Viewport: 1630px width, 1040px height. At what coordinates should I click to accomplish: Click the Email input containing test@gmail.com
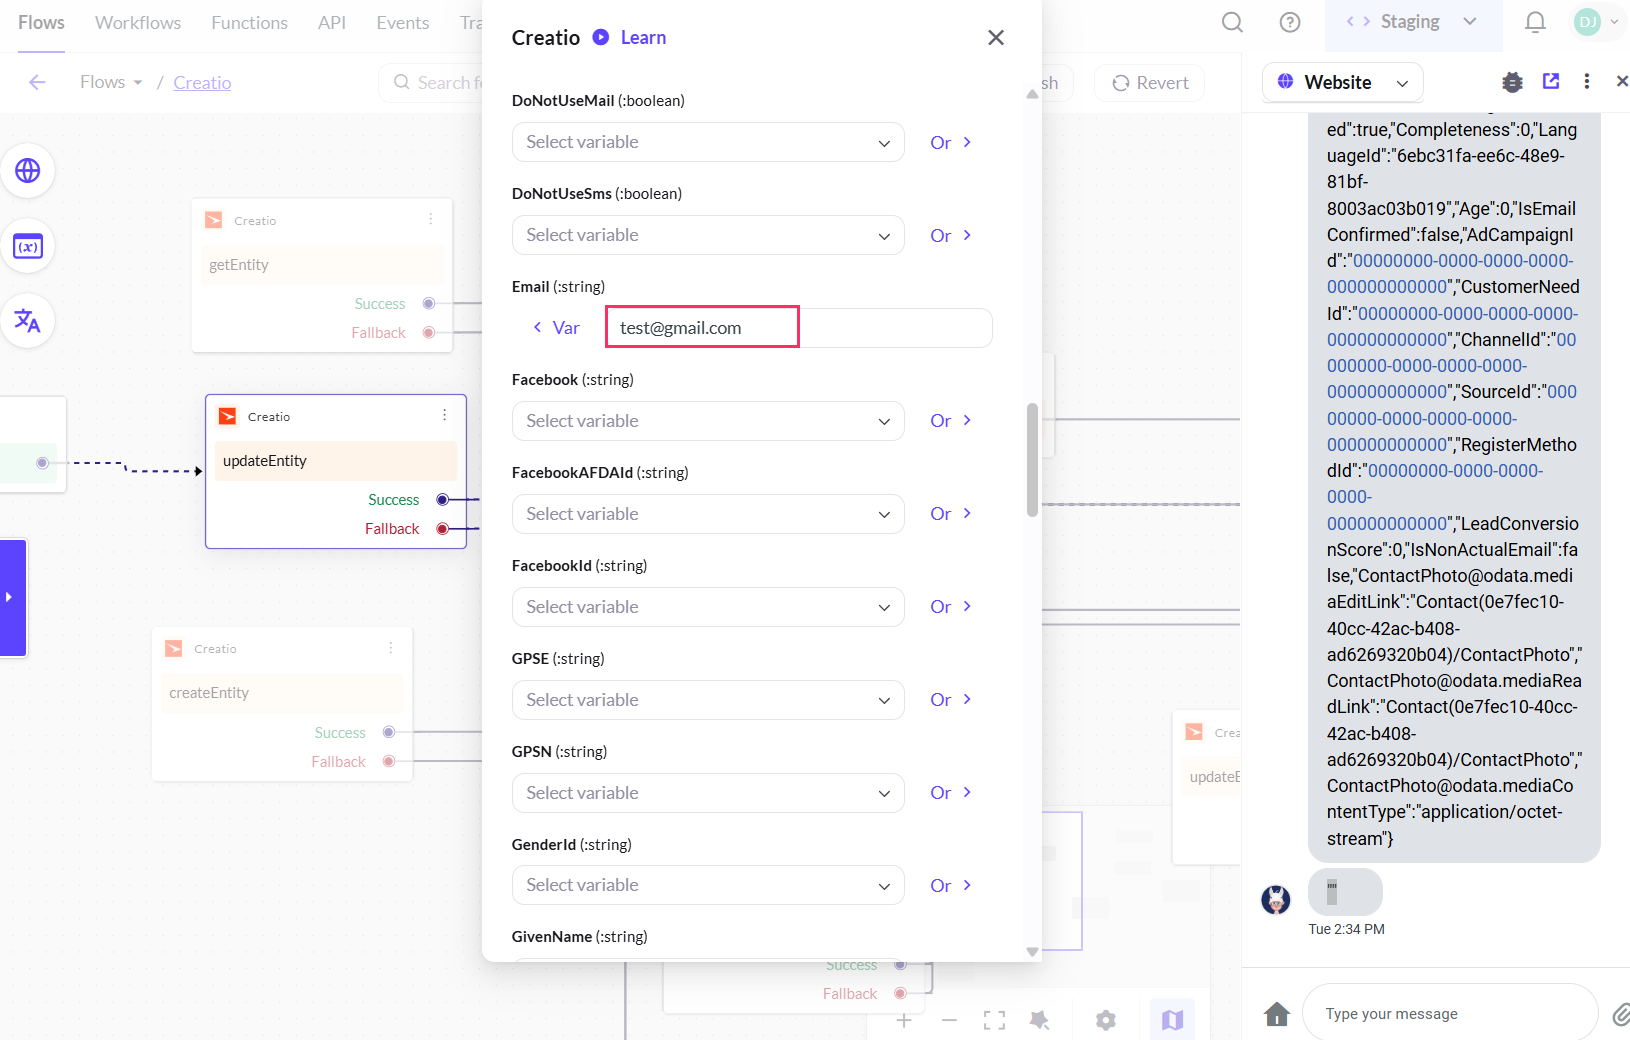[x=702, y=328]
